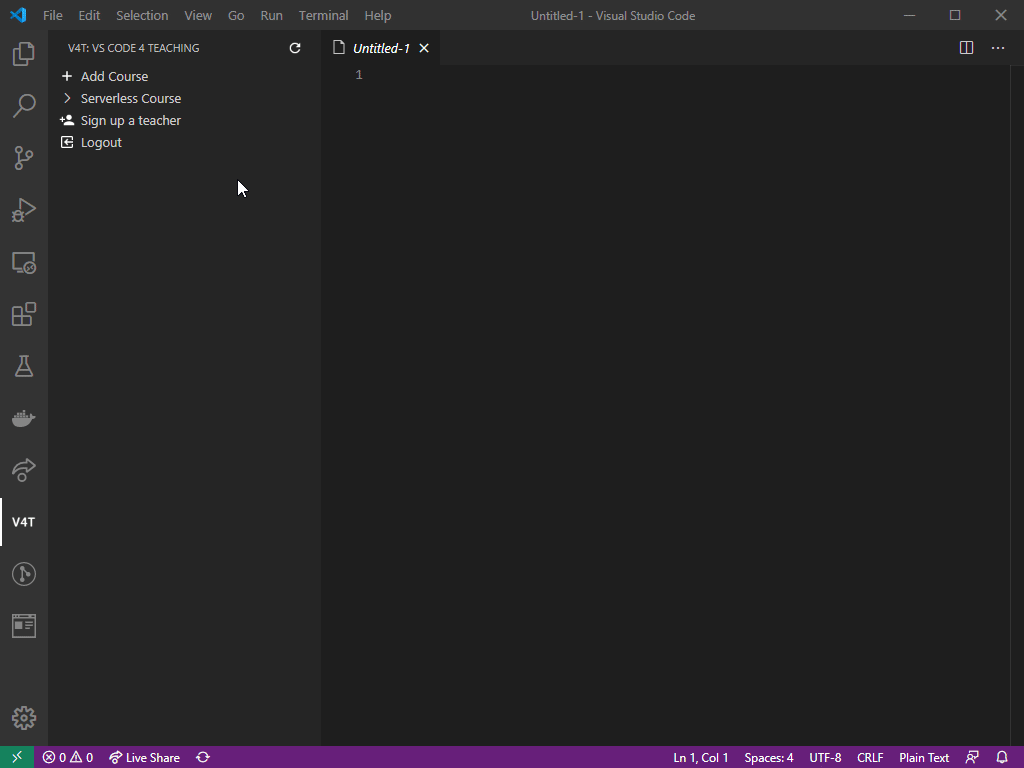Open the Selection menu
Viewport: 1024px width, 768px height.
point(142,15)
